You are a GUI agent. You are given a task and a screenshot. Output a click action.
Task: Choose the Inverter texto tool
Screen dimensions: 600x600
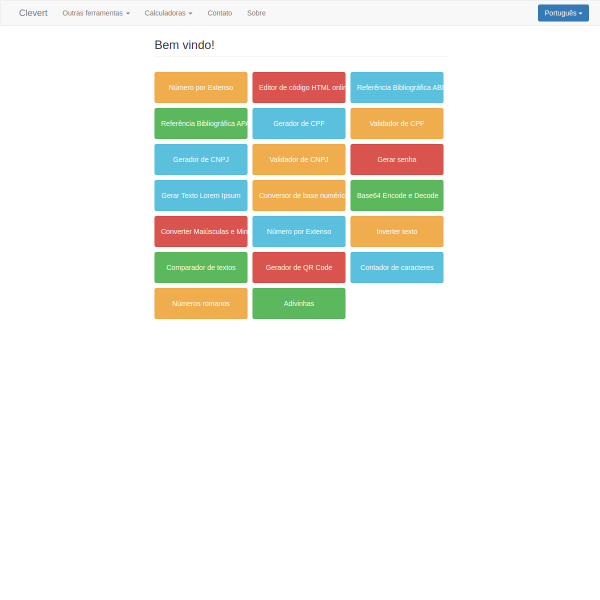point(397,232)
